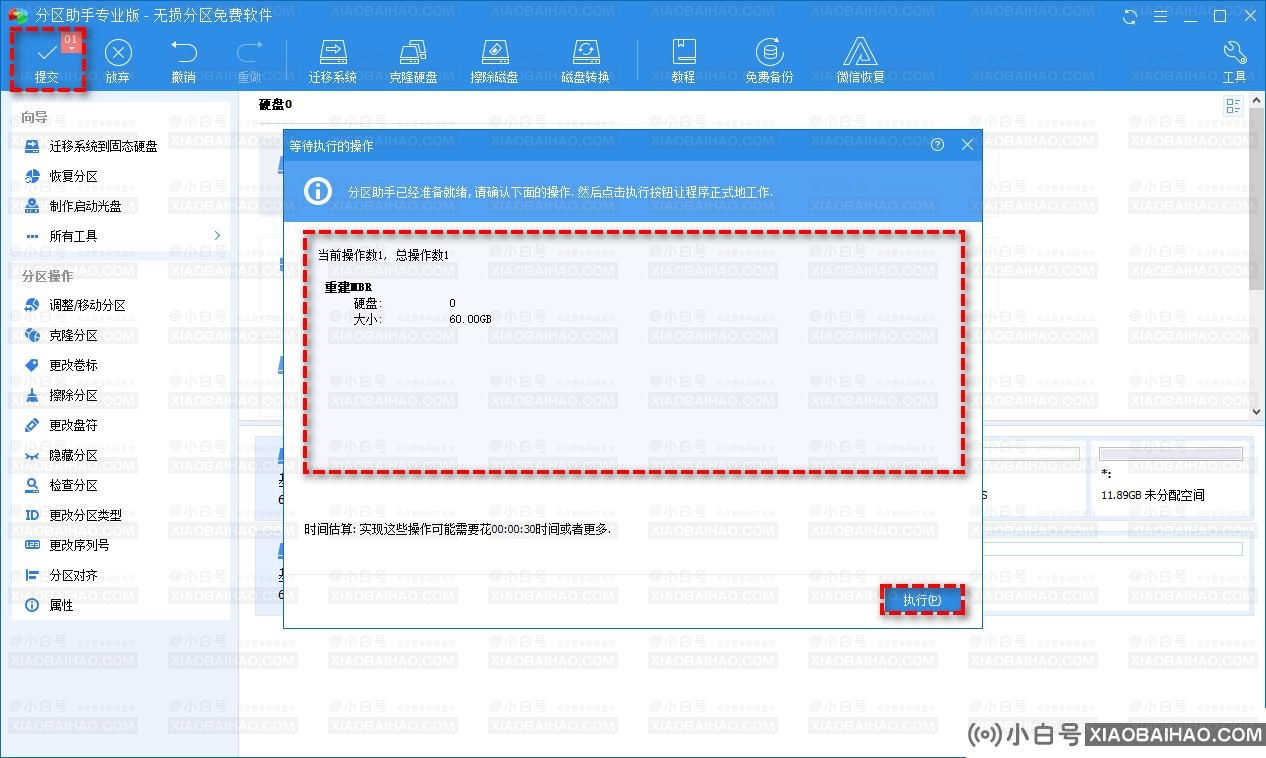Image resolution: width=1266 pixels, height=758 pixels.
Task: Open the 克隆硬盘 clone disk tool
Action: 413,60
